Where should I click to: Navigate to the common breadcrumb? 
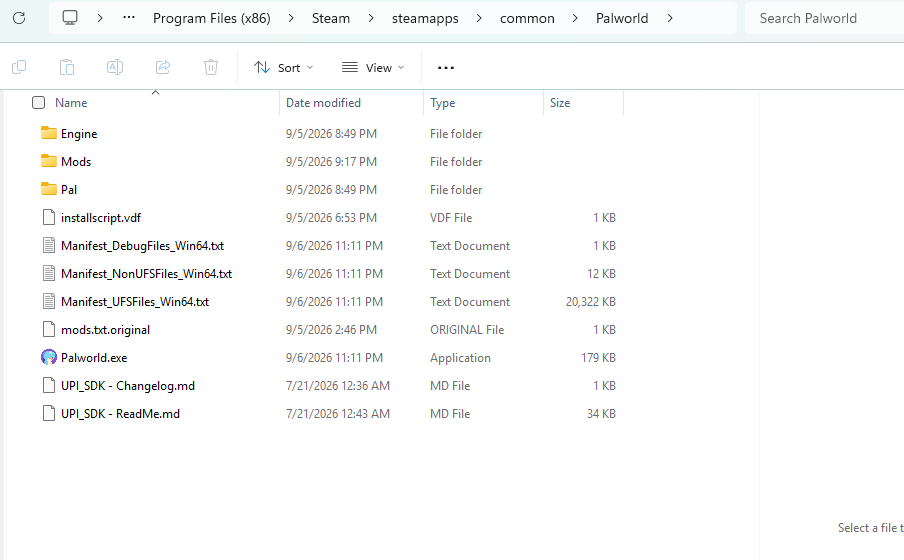pos(527,18)
